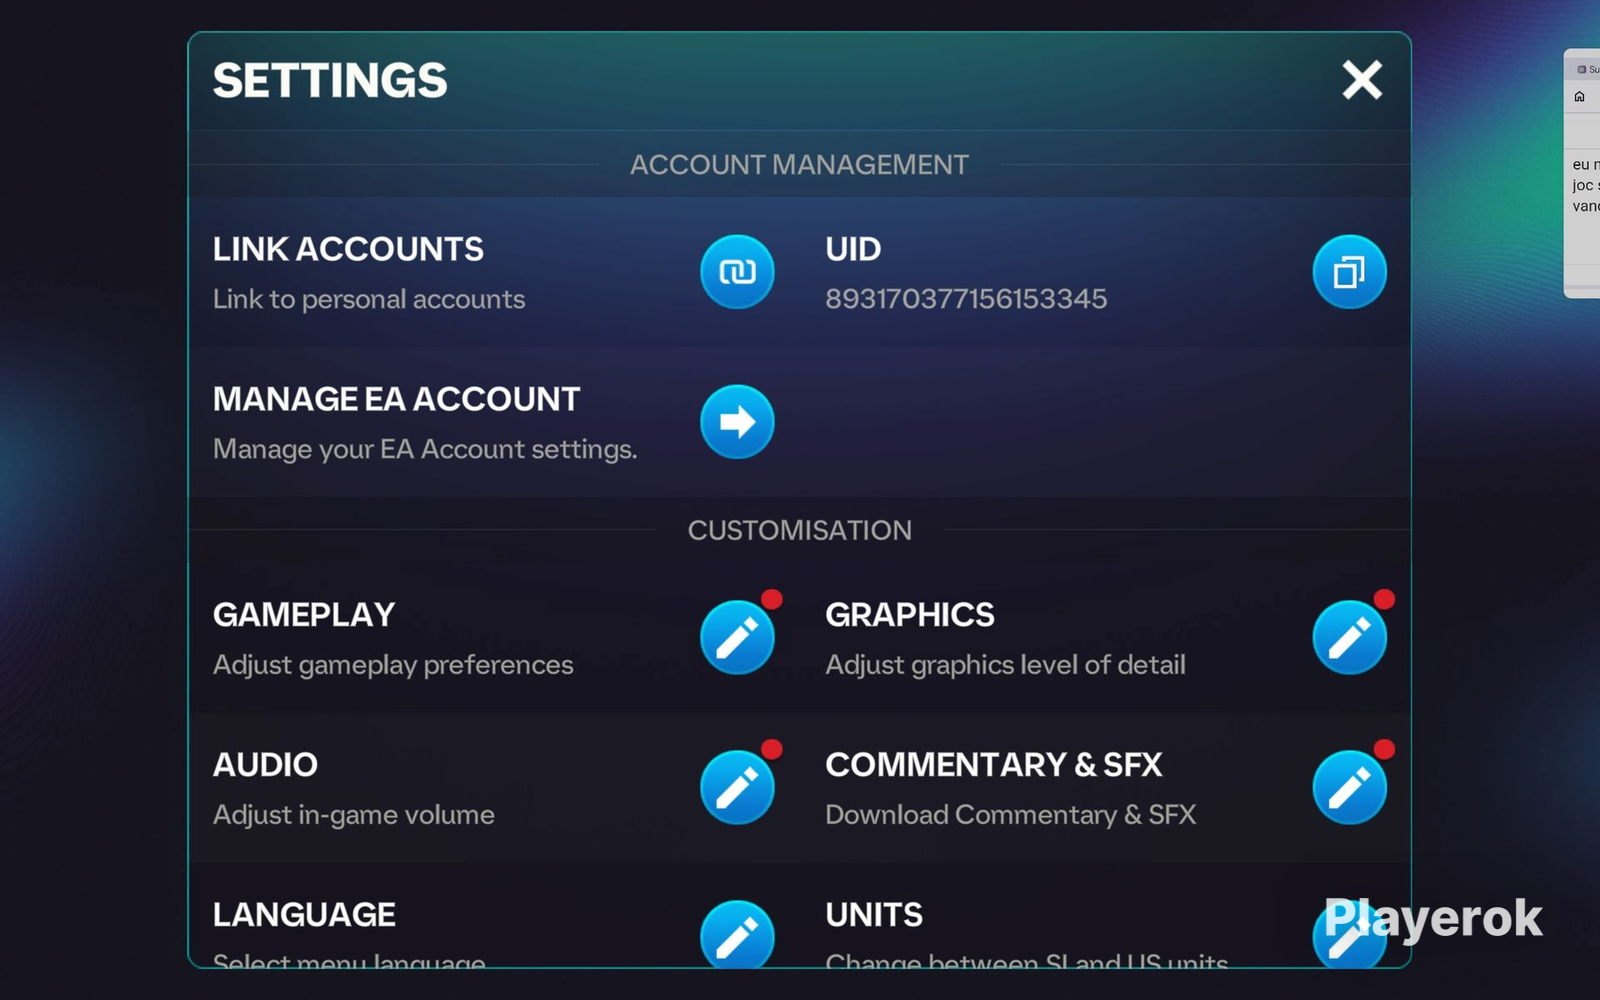Select the UID number text
Viewport: 1600px width, 1000px height.
coord(966,299)
